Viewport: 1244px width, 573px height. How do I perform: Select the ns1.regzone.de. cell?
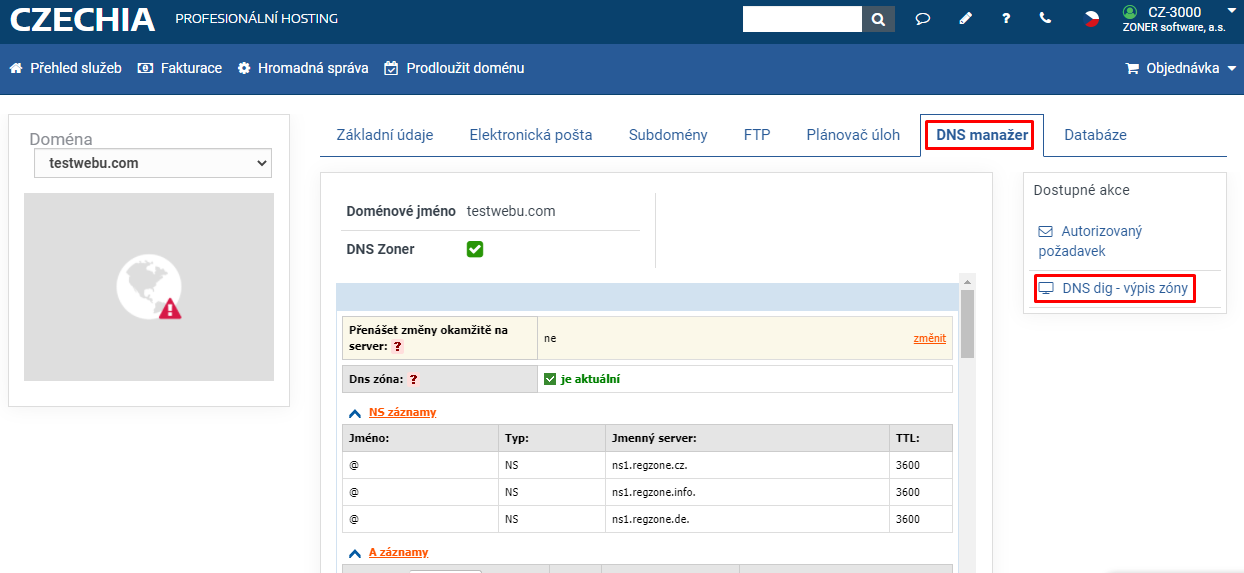(746, 519)
